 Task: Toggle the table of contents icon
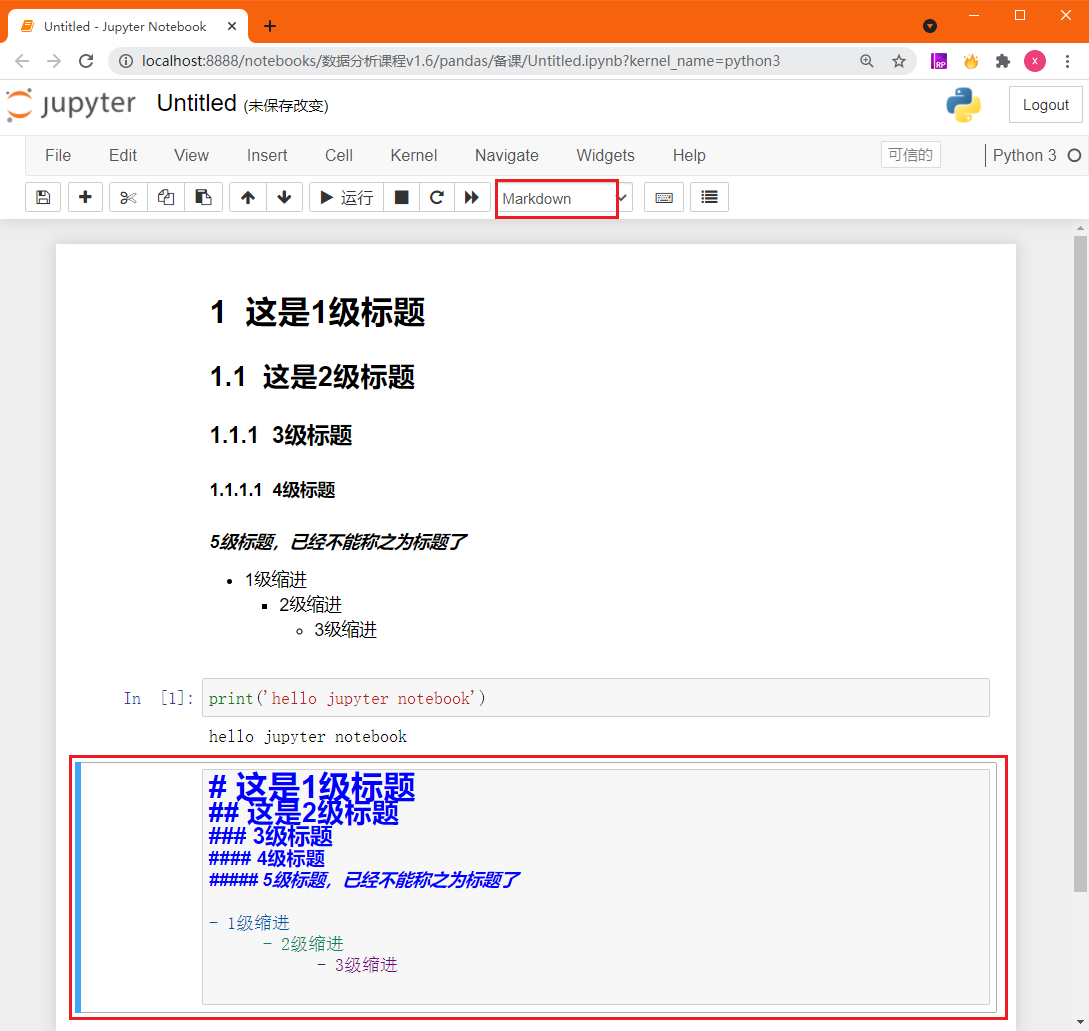pos(709,197)
